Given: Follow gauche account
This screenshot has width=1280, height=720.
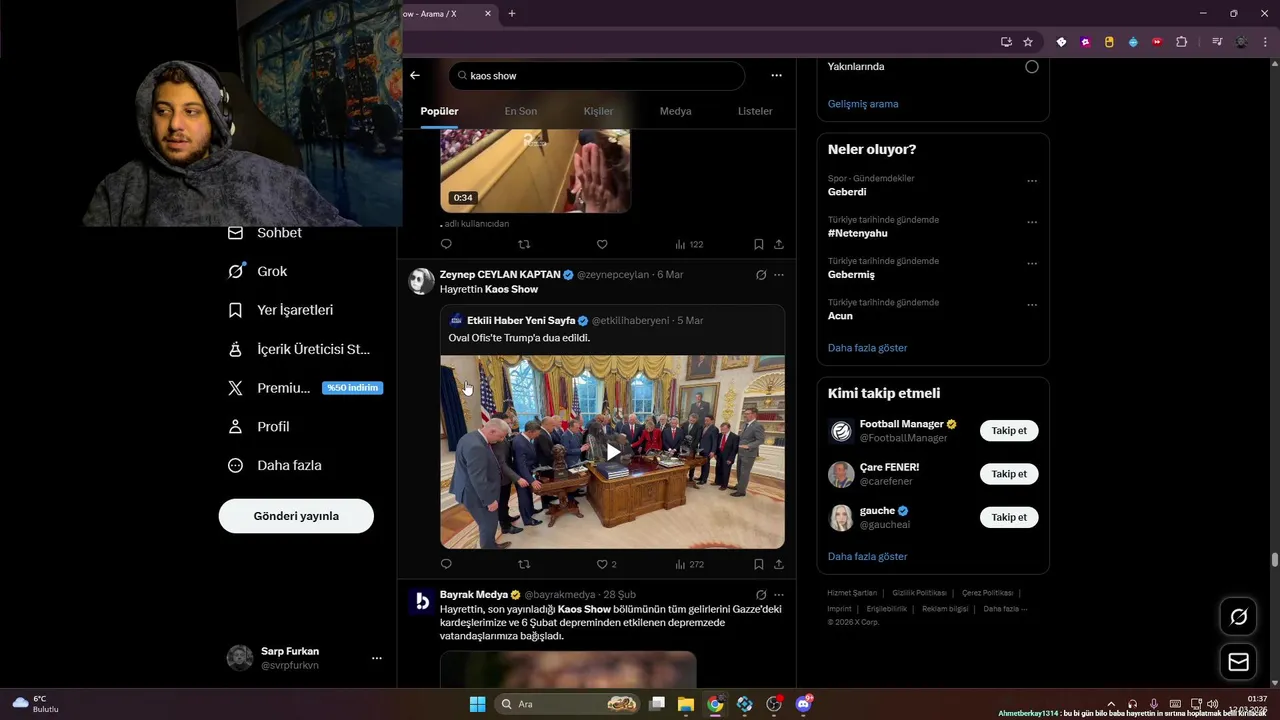Looking at the screenshot, I should [1009, 517].
